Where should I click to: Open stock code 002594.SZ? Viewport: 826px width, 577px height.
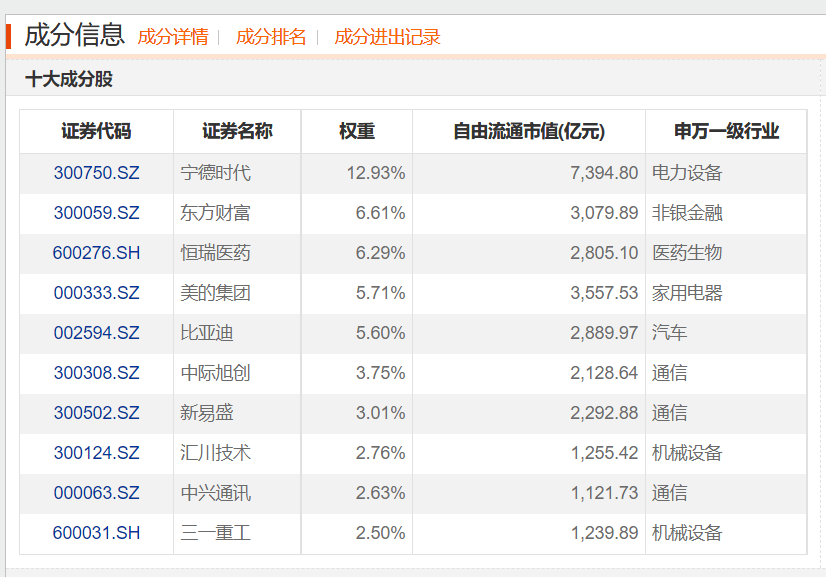[96, 333]
